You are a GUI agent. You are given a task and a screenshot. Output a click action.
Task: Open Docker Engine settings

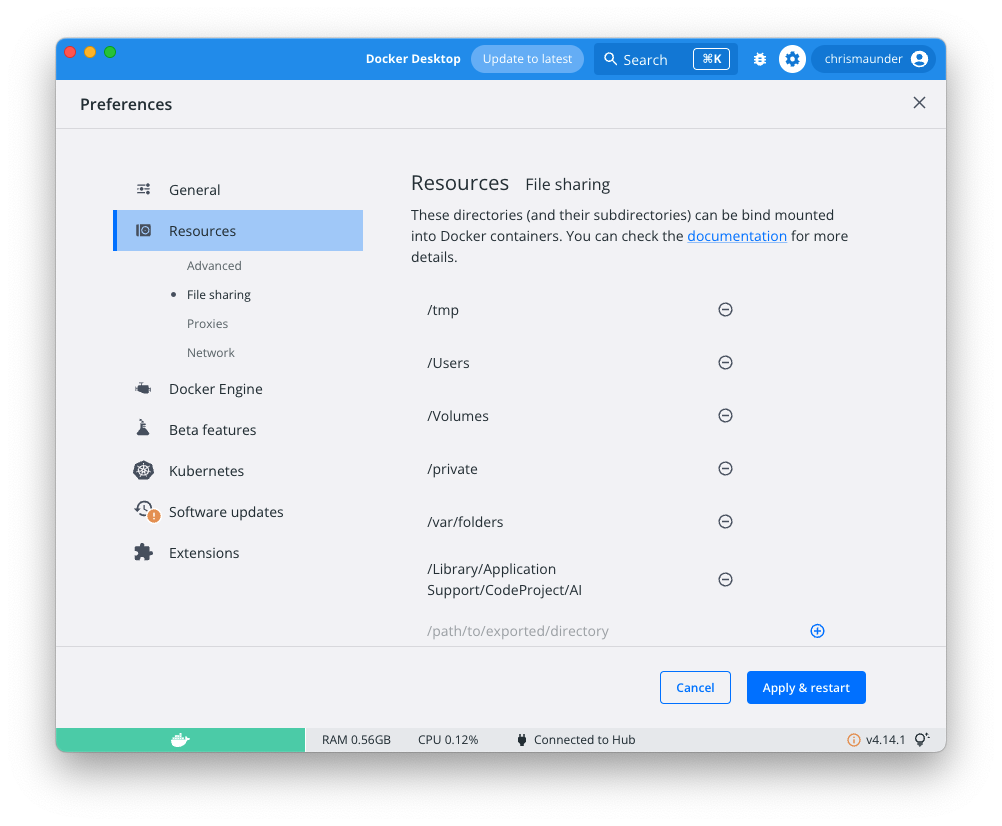coord(238,389)
